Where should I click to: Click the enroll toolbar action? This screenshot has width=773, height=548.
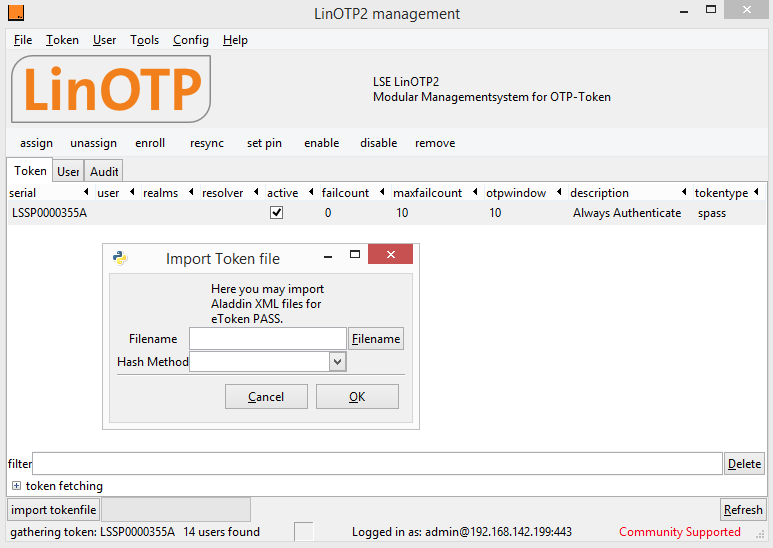point(150,143)
